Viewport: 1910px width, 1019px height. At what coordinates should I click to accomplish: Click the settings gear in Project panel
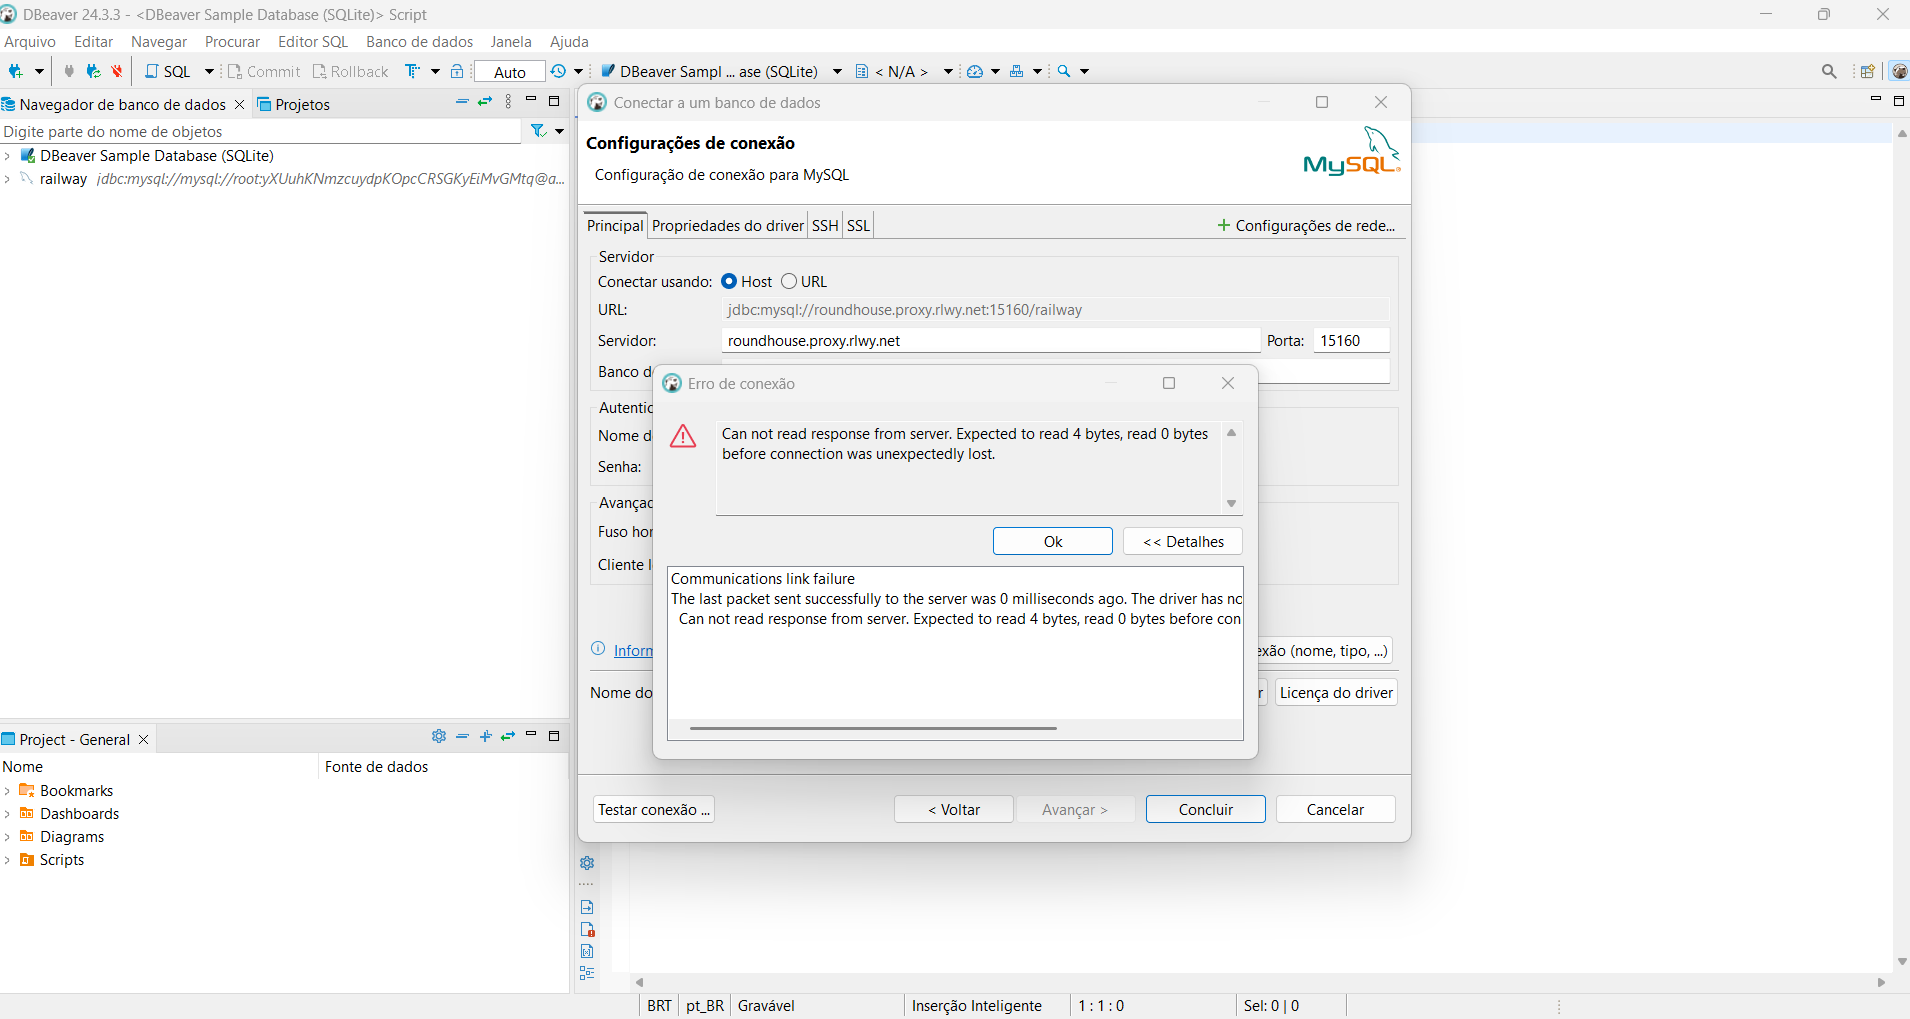point(439,736)
